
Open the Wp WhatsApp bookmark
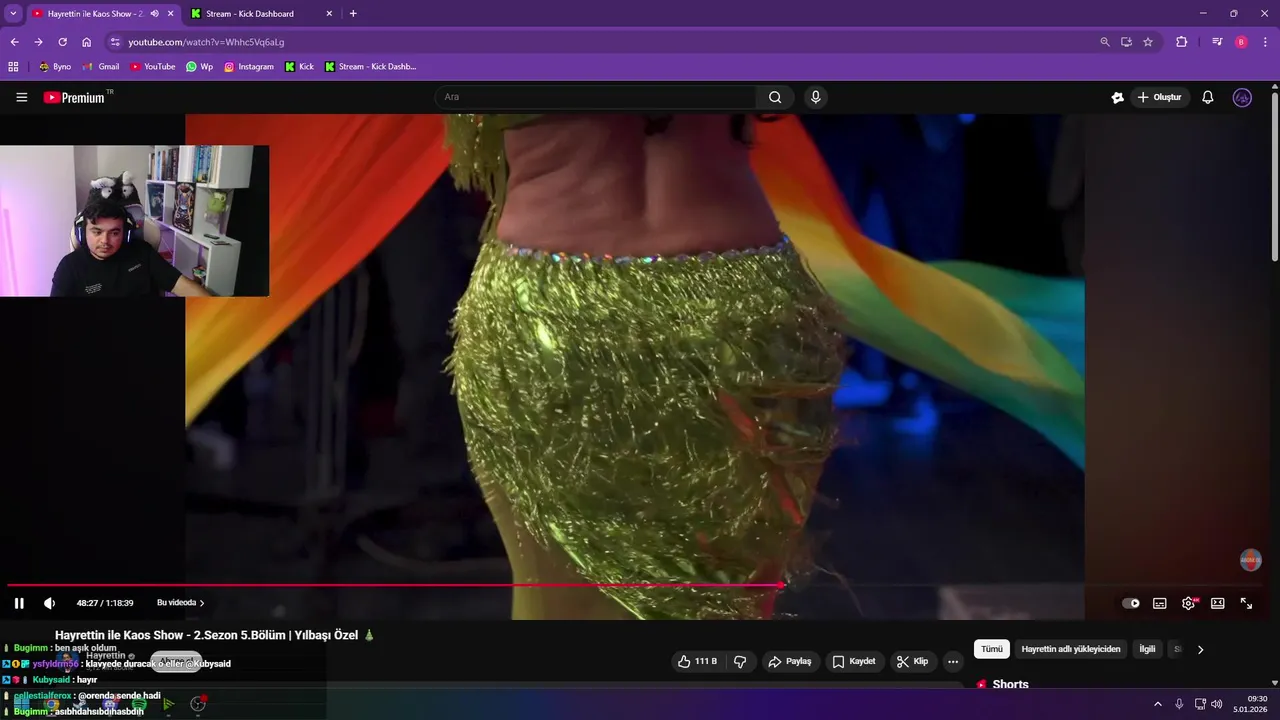199,67
